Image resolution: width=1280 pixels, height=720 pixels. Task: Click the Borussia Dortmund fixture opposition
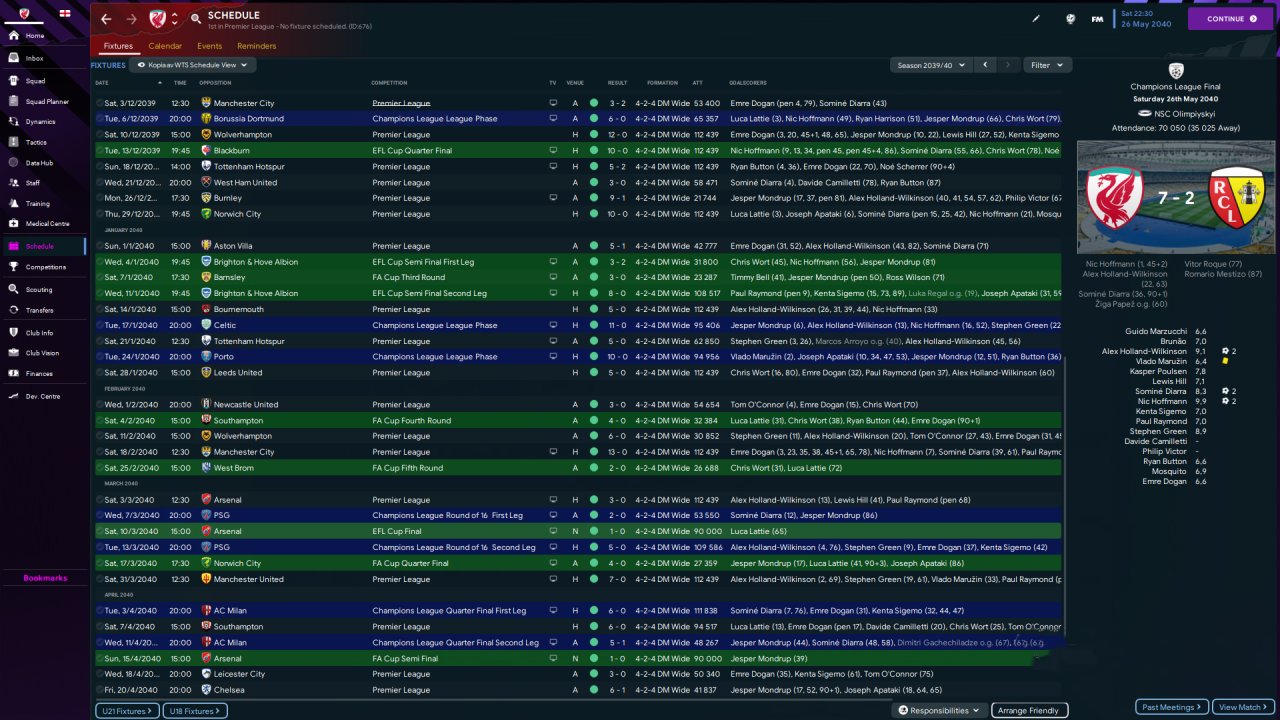[249, 119]
